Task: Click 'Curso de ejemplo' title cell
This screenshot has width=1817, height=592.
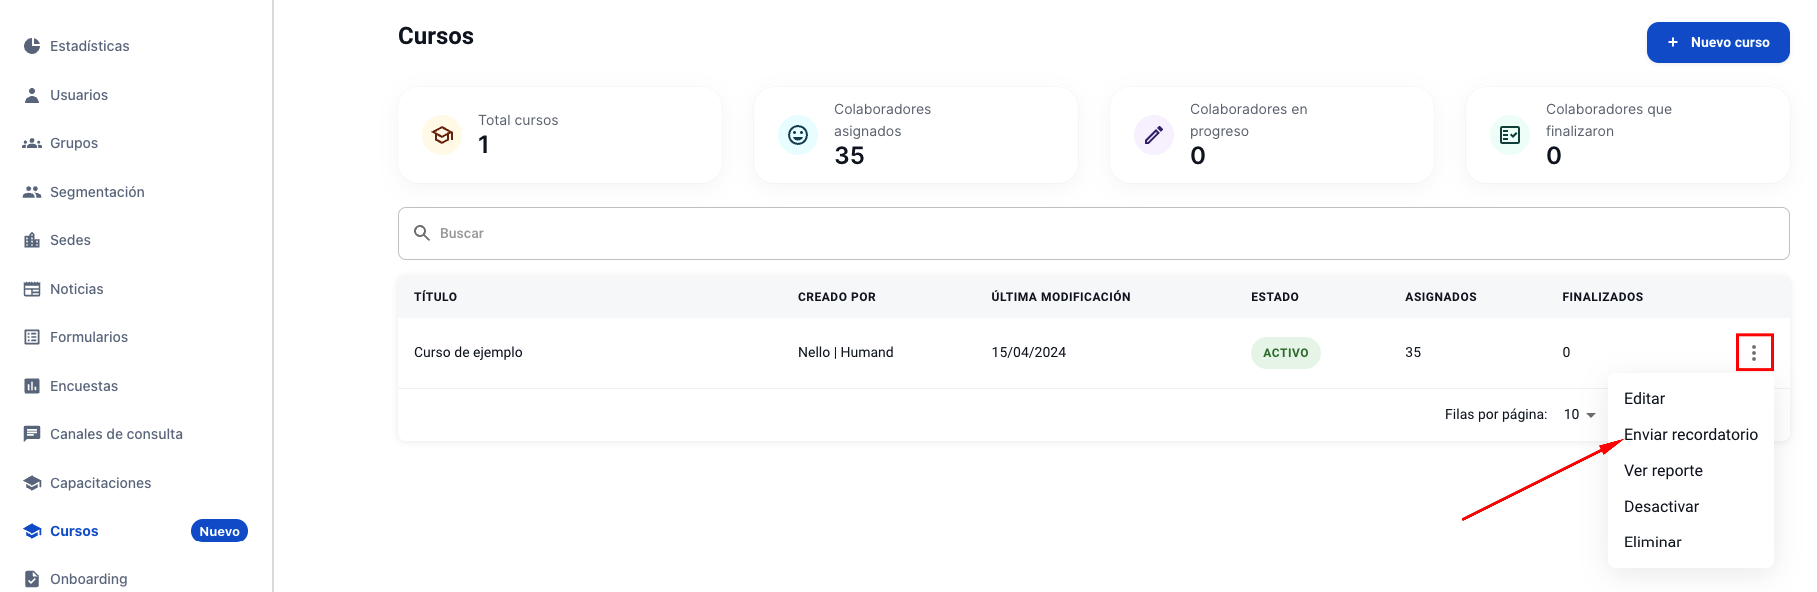Action: click(x=468, y=352)
